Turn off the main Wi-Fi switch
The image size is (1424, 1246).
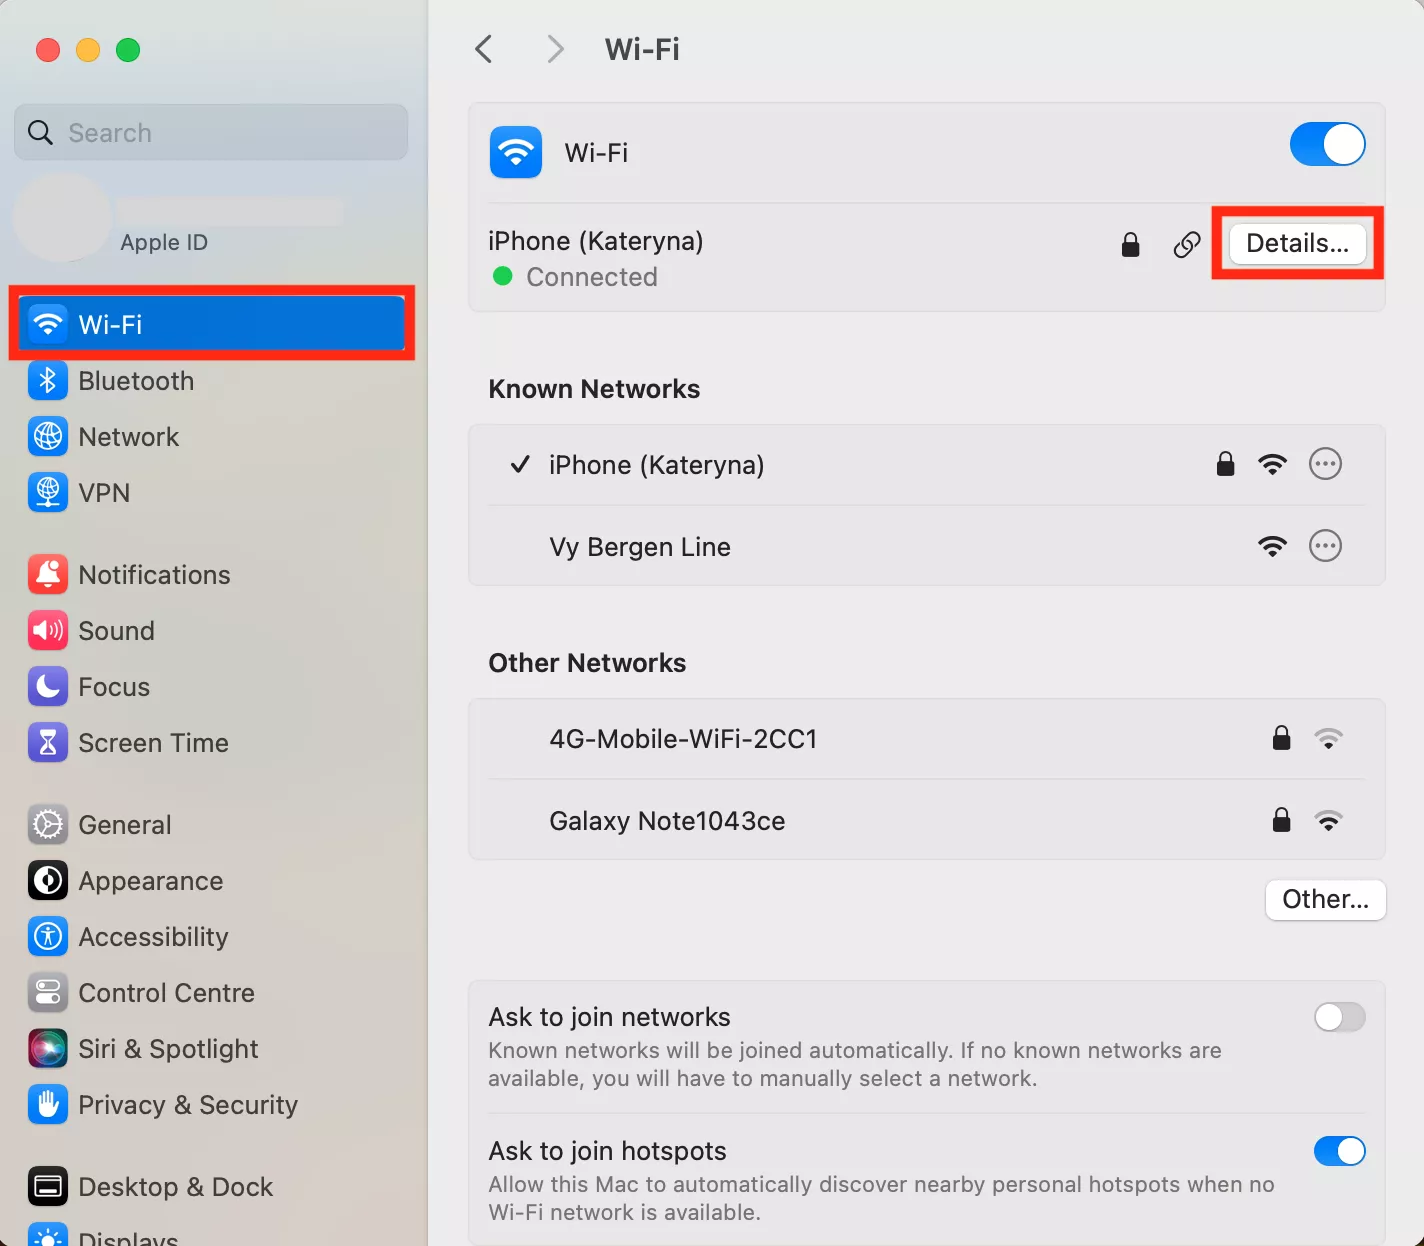[x=1327, y=145]
